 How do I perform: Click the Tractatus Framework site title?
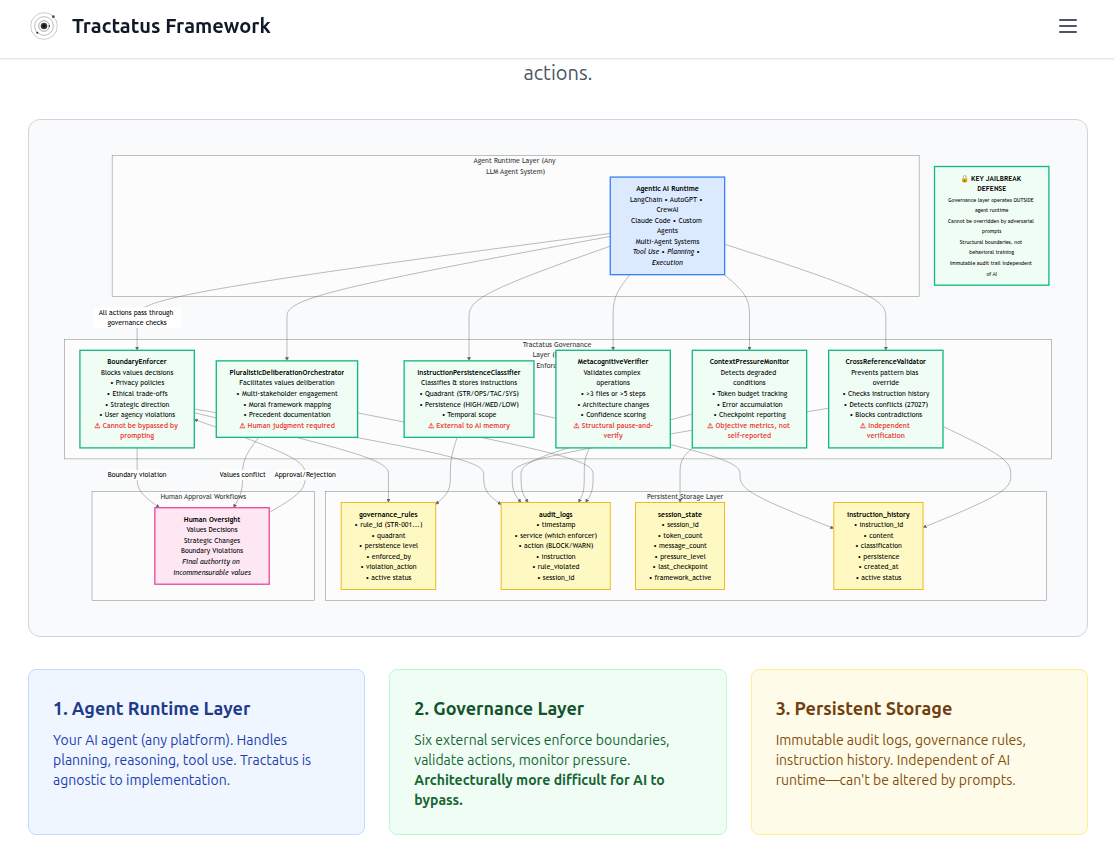point(171,27)
